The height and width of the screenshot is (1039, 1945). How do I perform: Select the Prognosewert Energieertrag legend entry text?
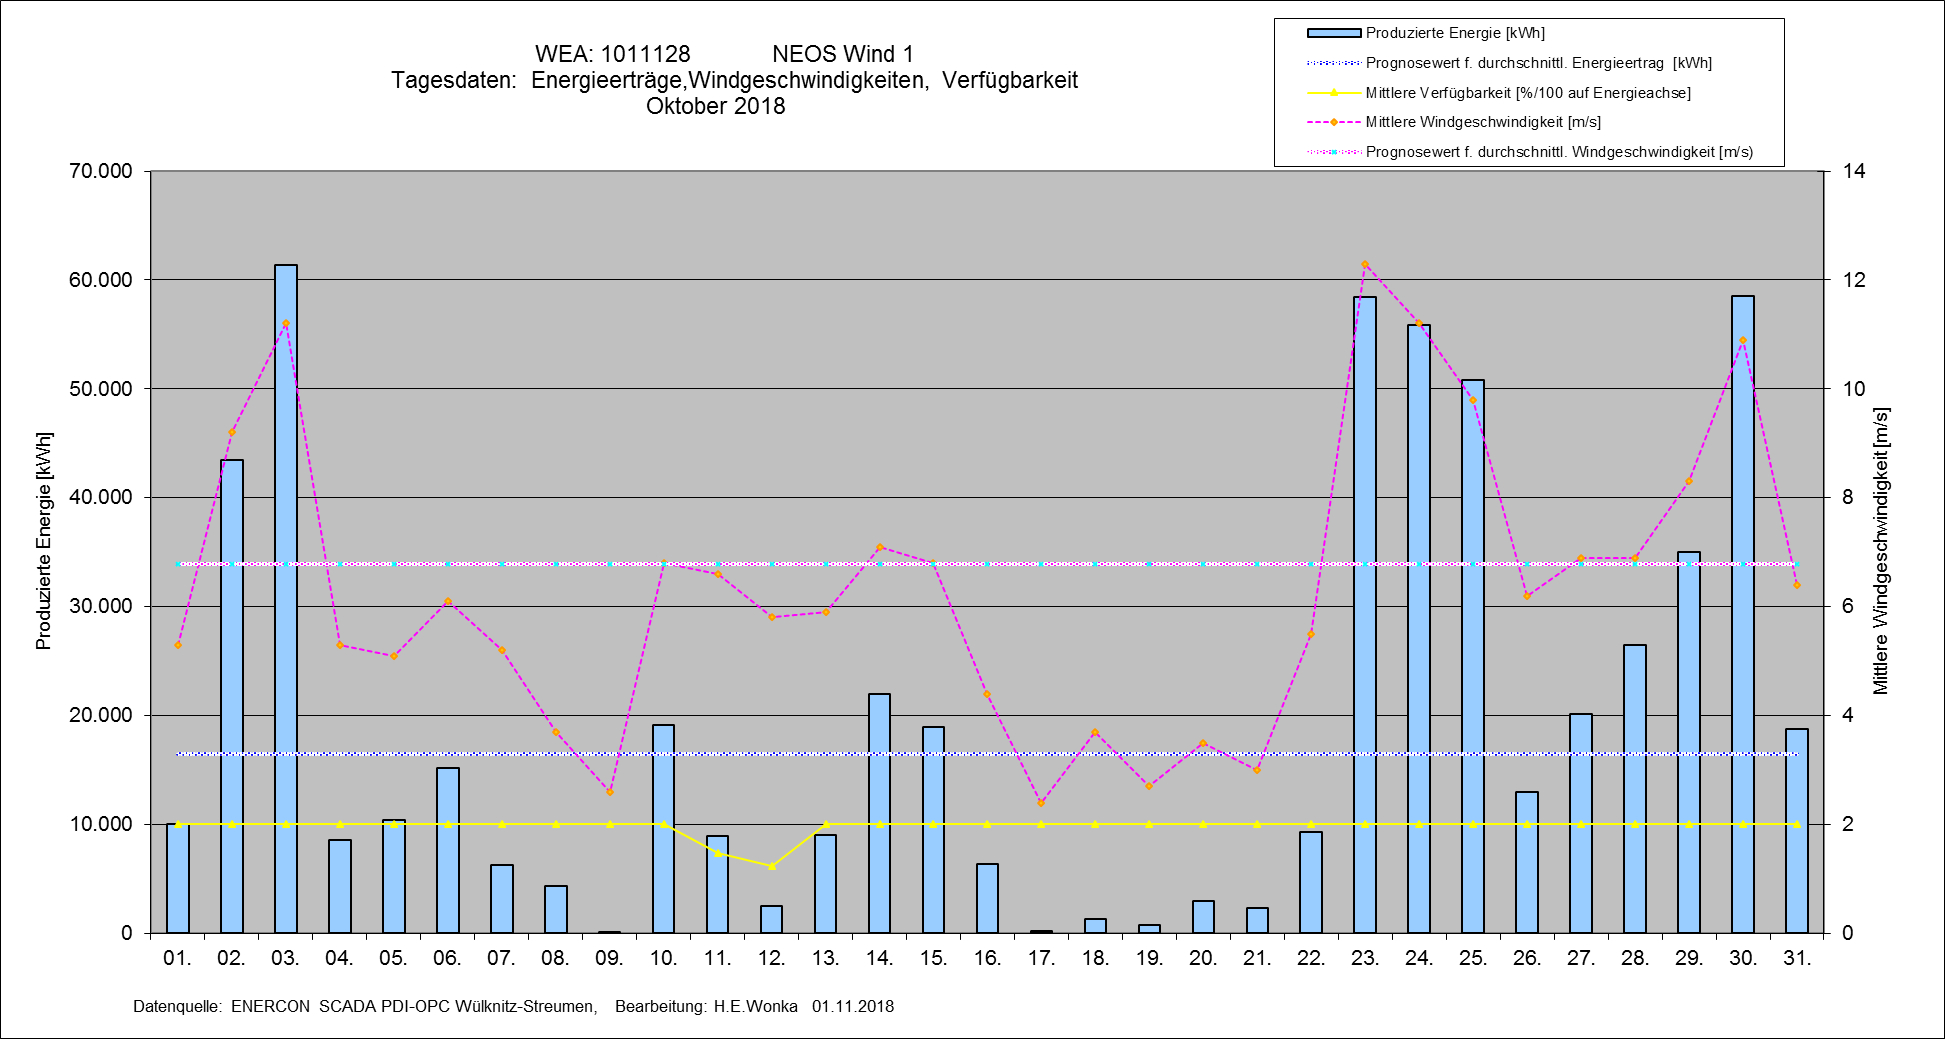(x=1538, y=63)
